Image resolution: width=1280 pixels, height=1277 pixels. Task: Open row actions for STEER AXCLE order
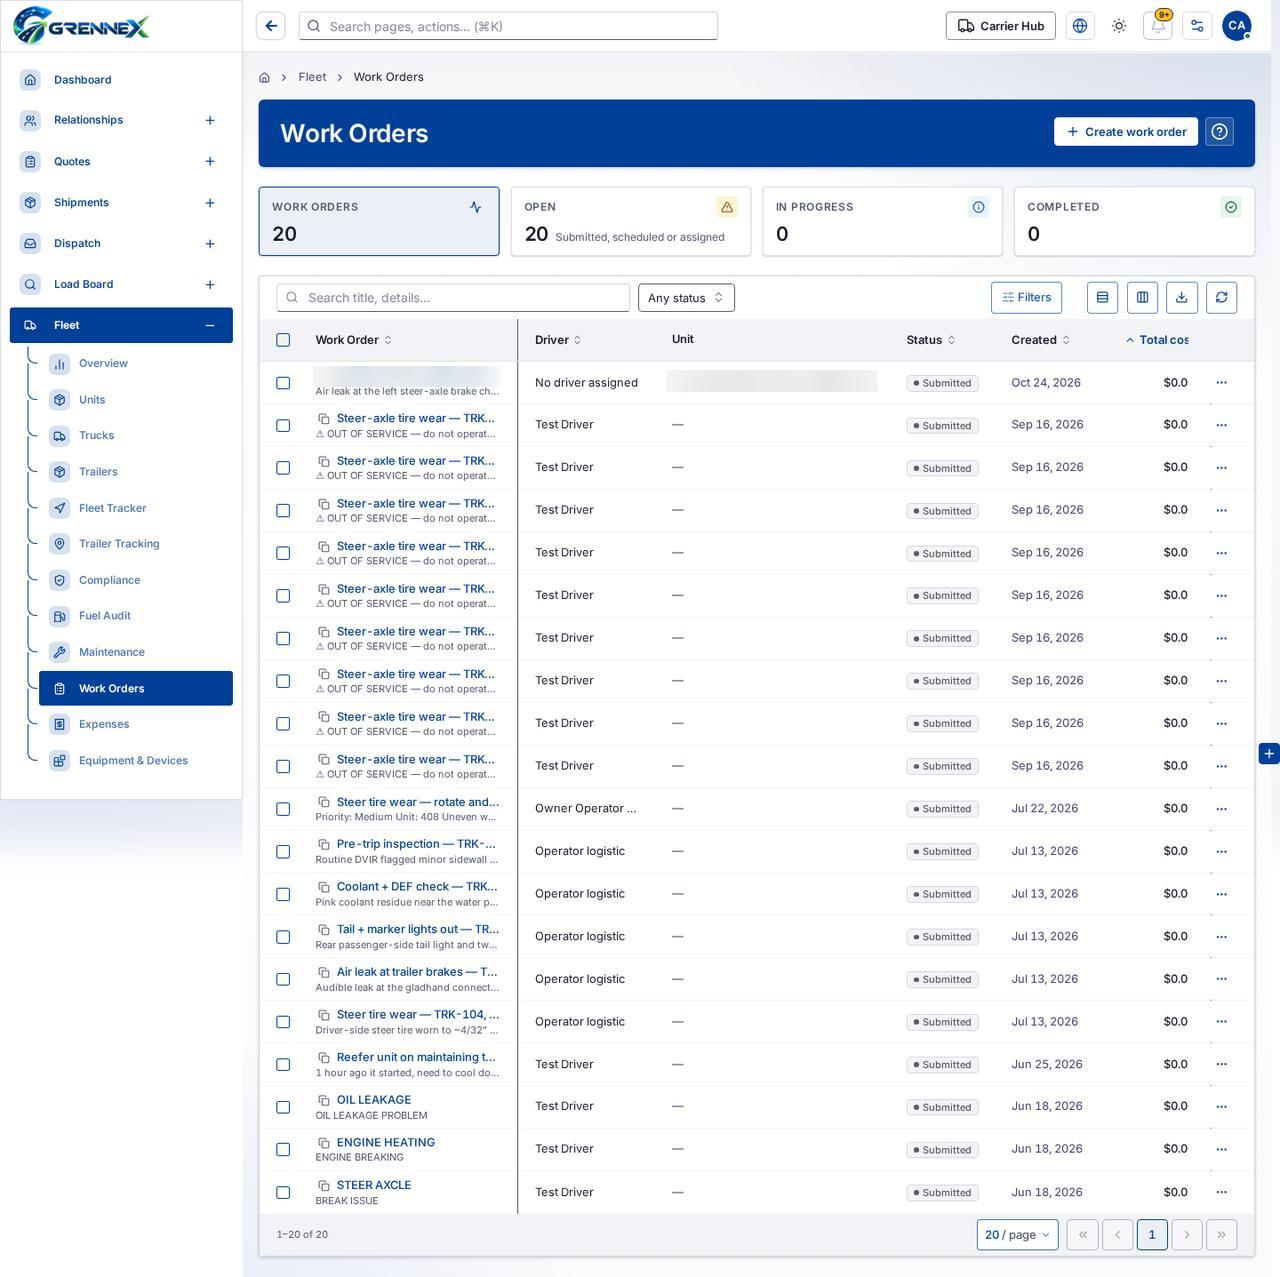(1221, 1192)
